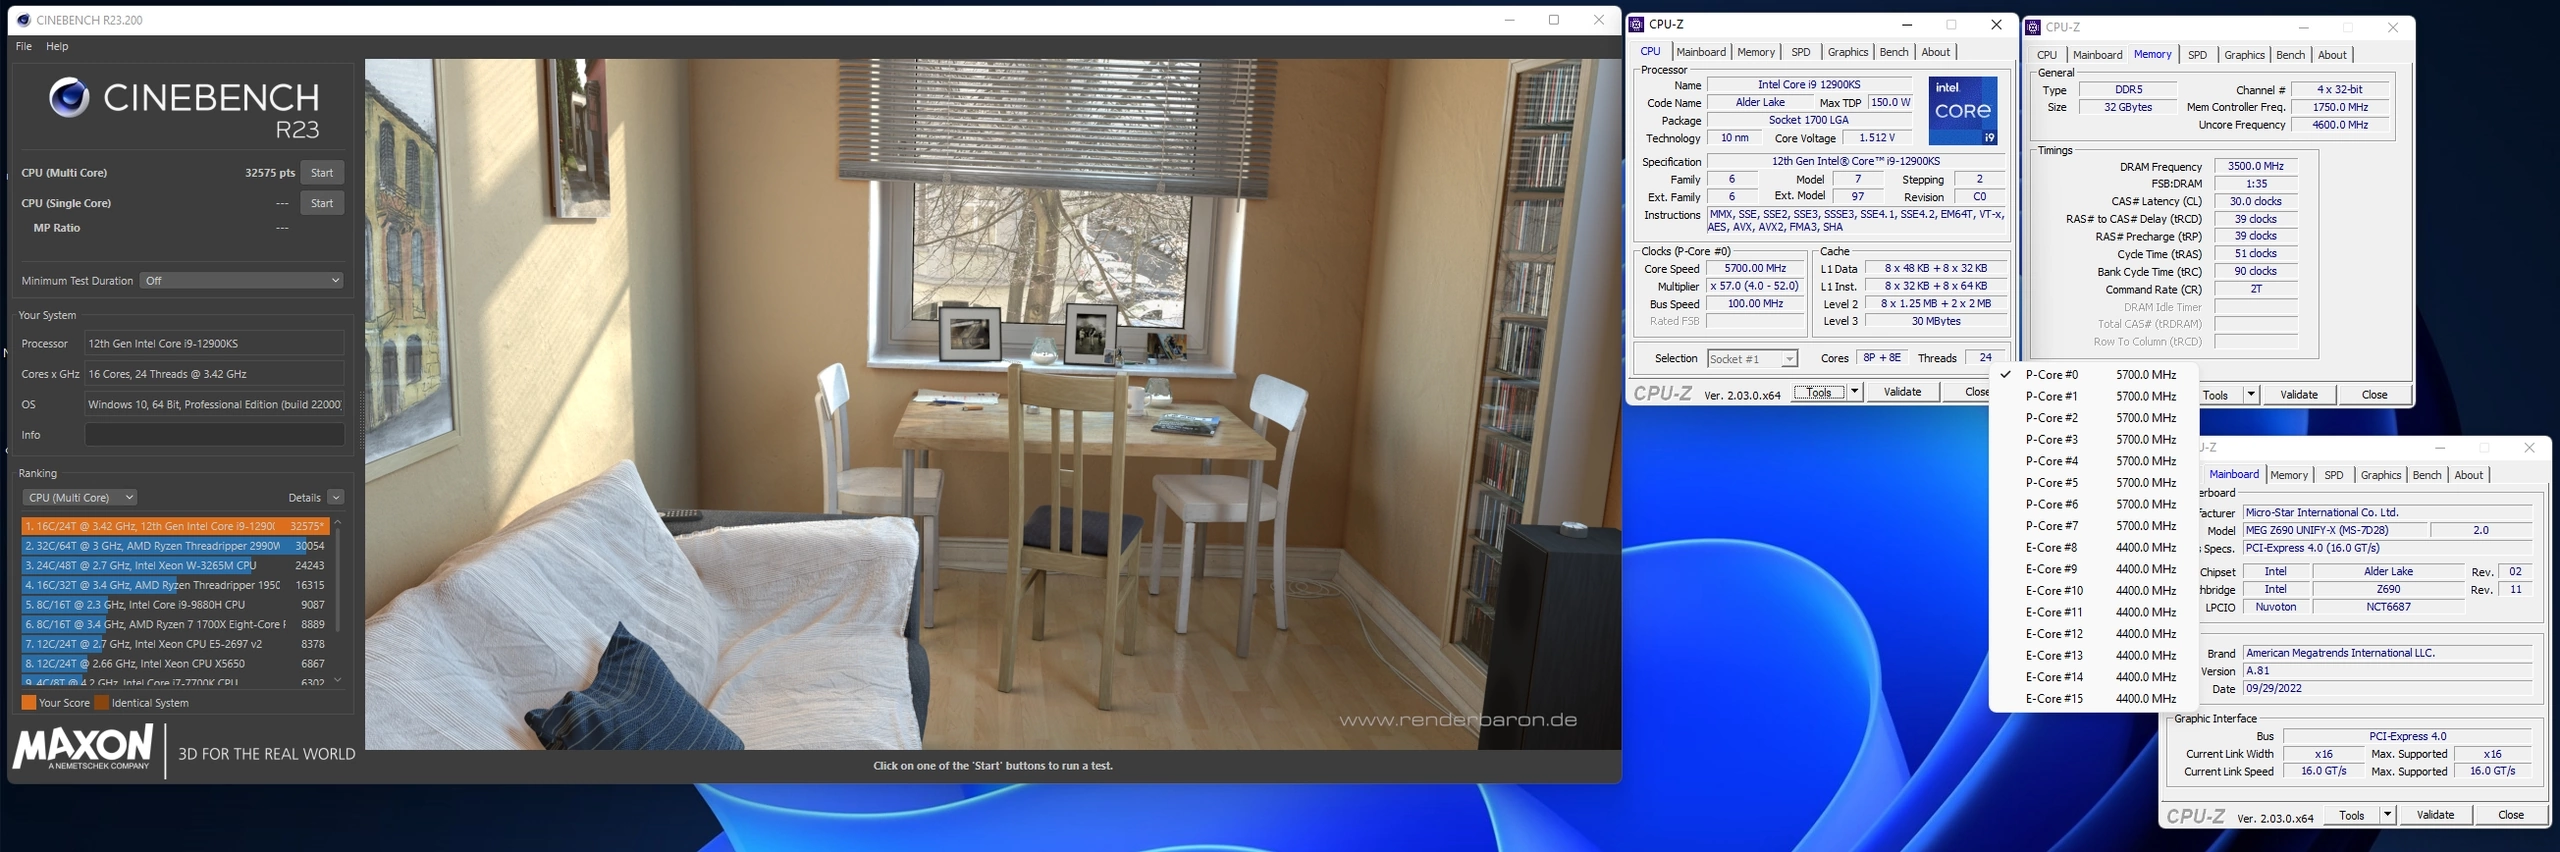This screenshot has width=2560, height=852.
Task: Click Validate in the CPU-Z CPU window
Action: (x=1902, y=393)
